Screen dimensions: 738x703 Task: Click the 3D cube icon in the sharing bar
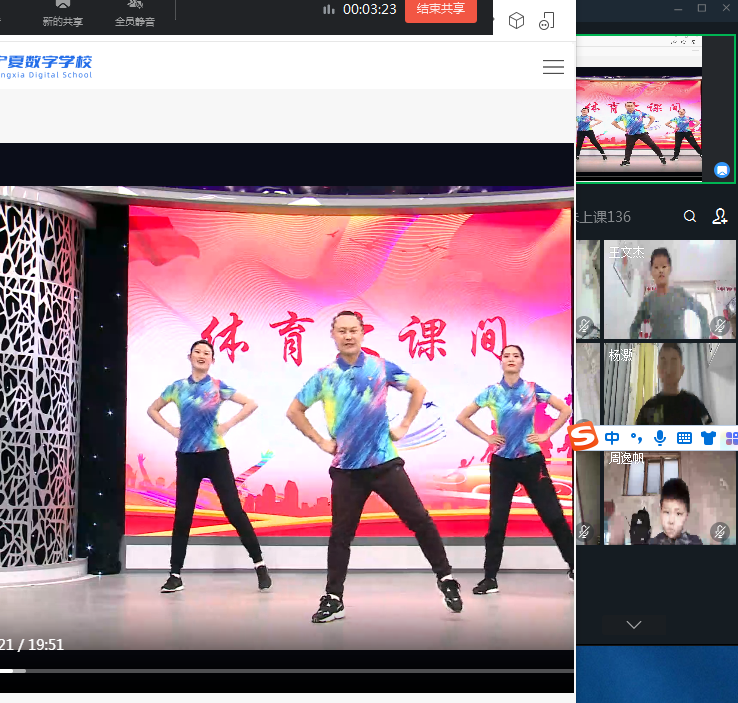pyautogui.click(x=516, y=21)
